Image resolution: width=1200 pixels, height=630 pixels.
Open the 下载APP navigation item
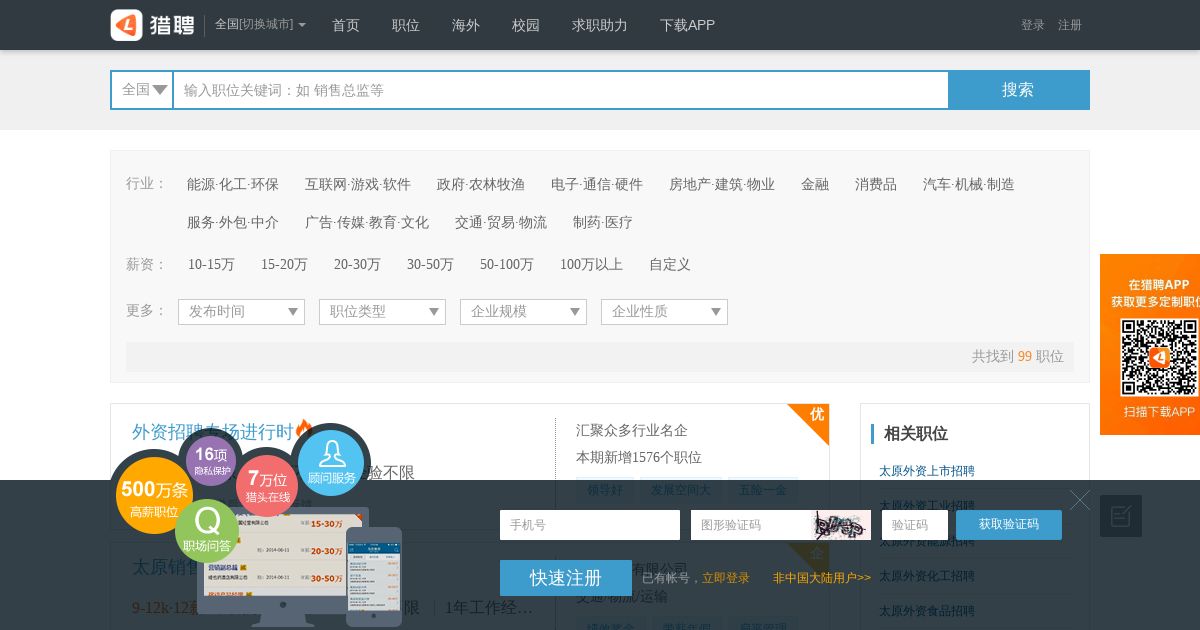point(687,25)
